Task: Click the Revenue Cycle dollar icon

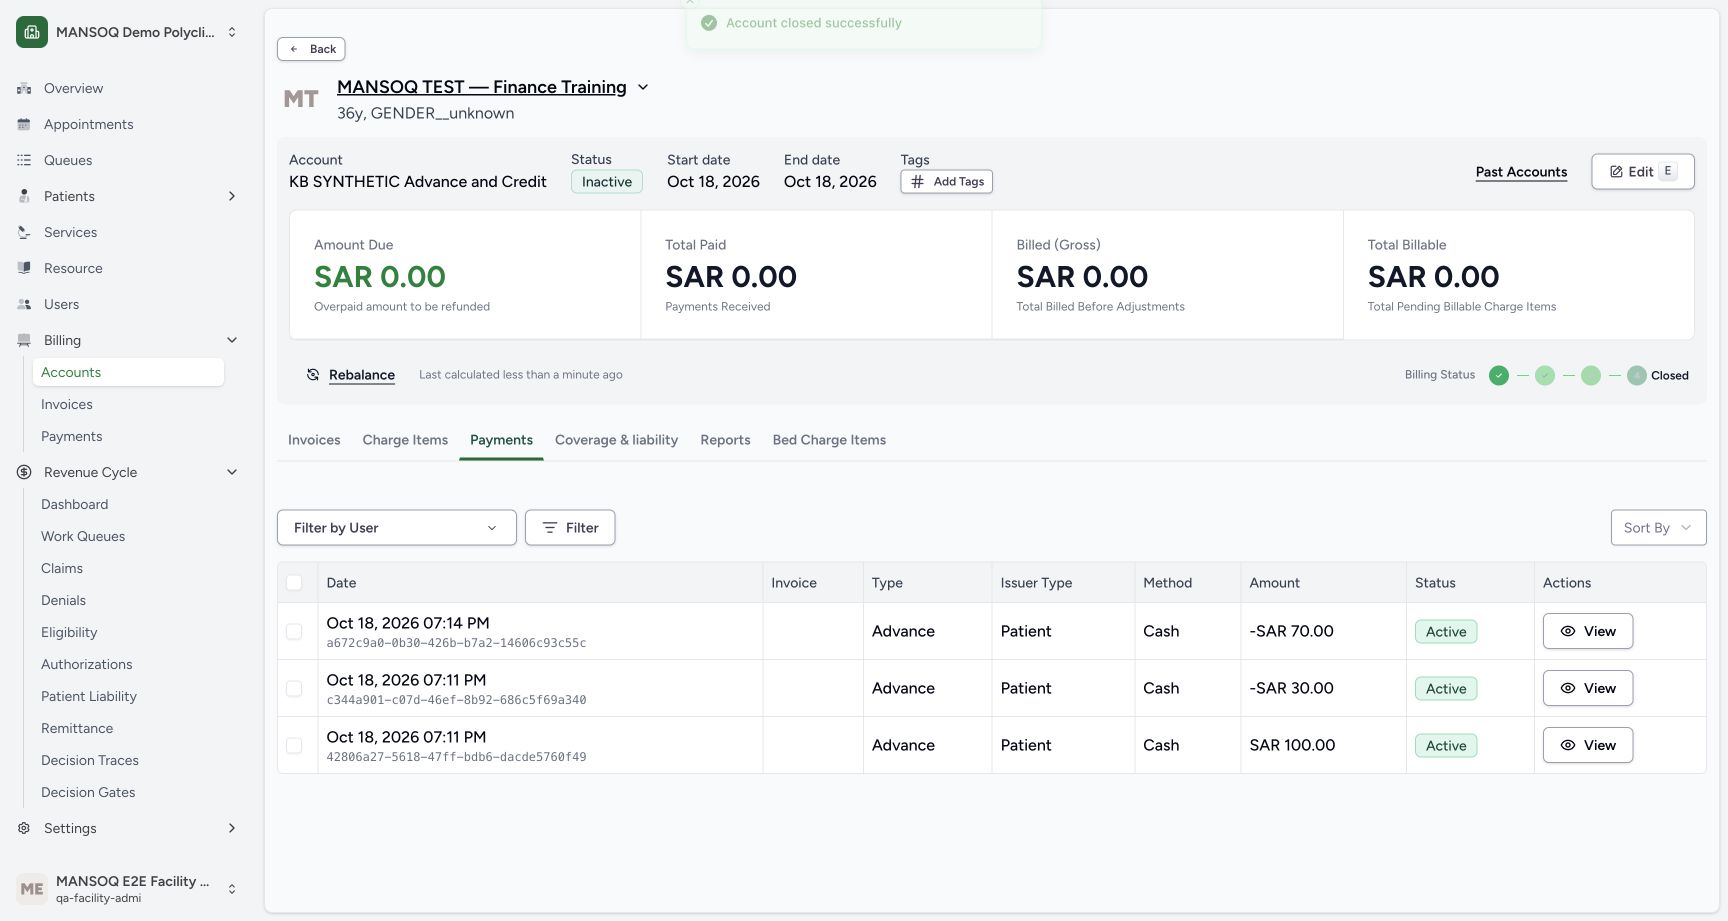Action: tap(24, 472)
